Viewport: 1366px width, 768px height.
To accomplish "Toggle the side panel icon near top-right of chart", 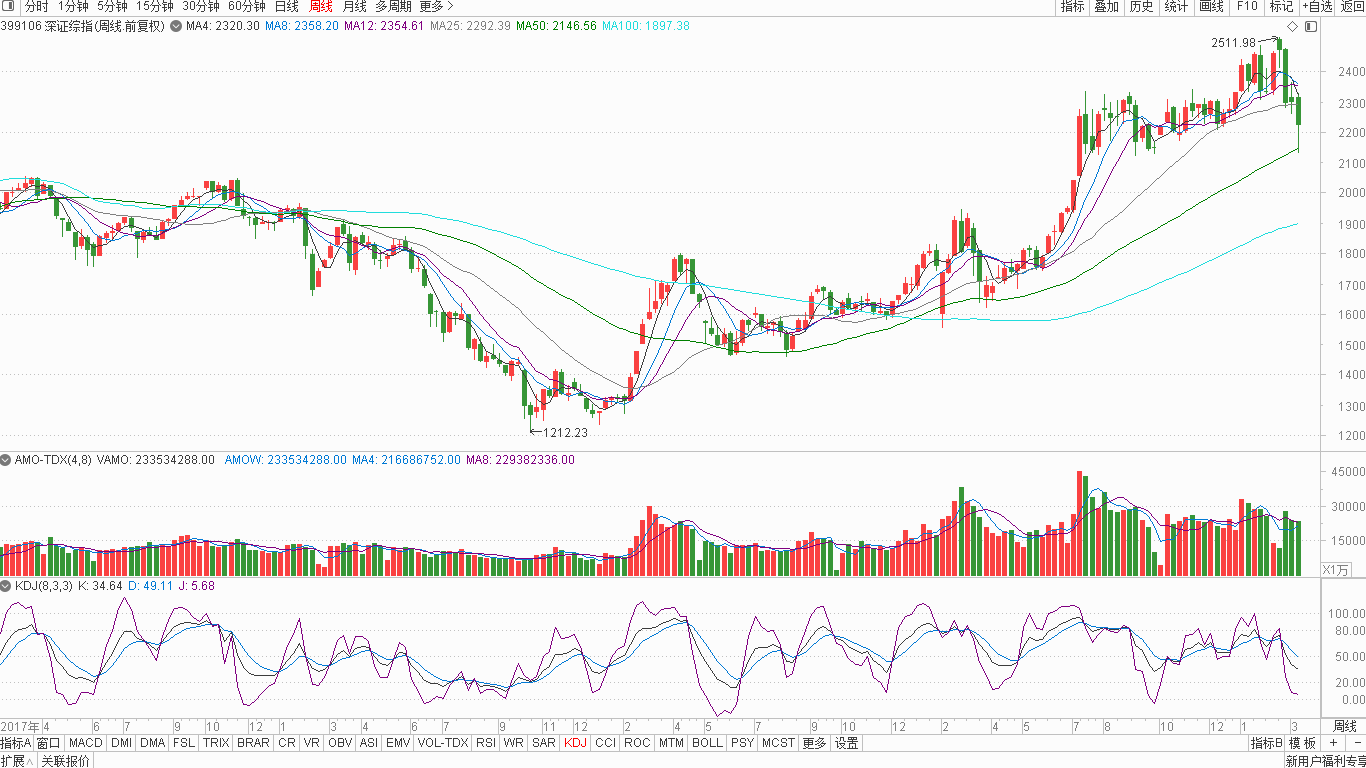I will [1311, 26].
